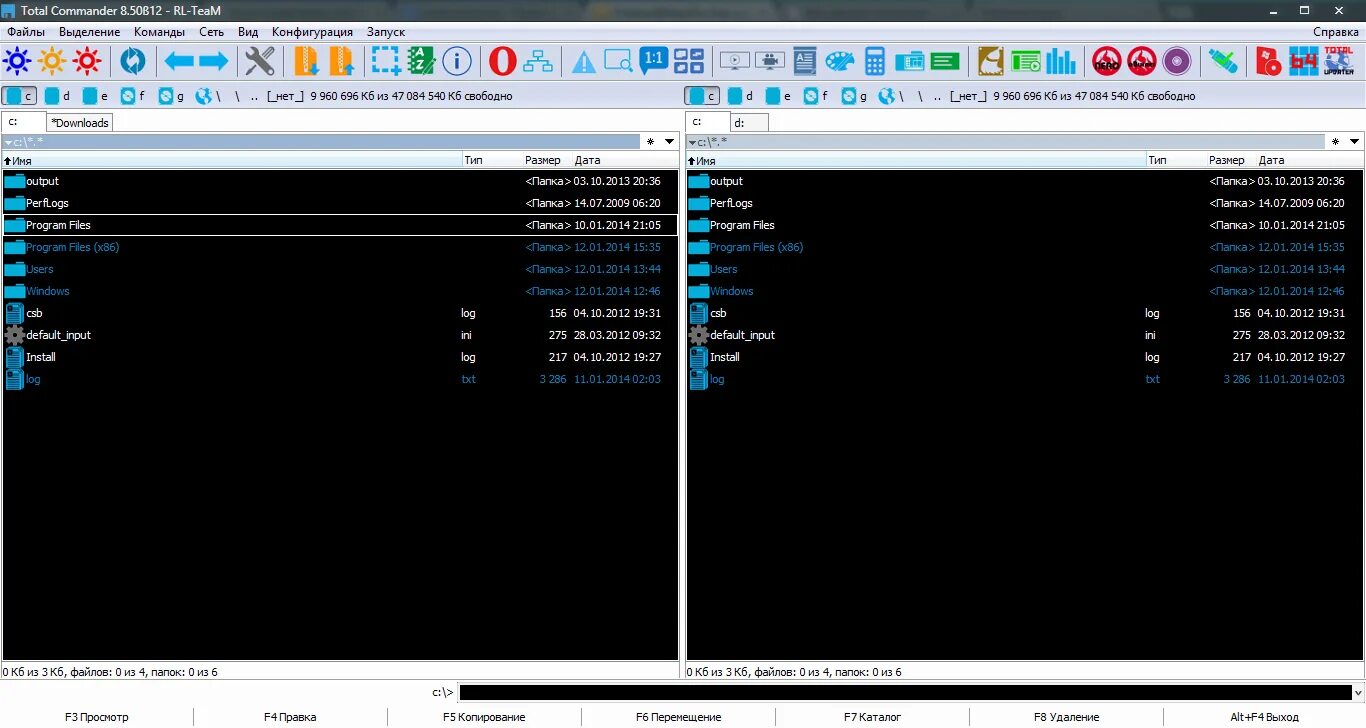1366x728 pixels.
Task: Select the Windows folder in left panel
Action: (x=340, y=291)
